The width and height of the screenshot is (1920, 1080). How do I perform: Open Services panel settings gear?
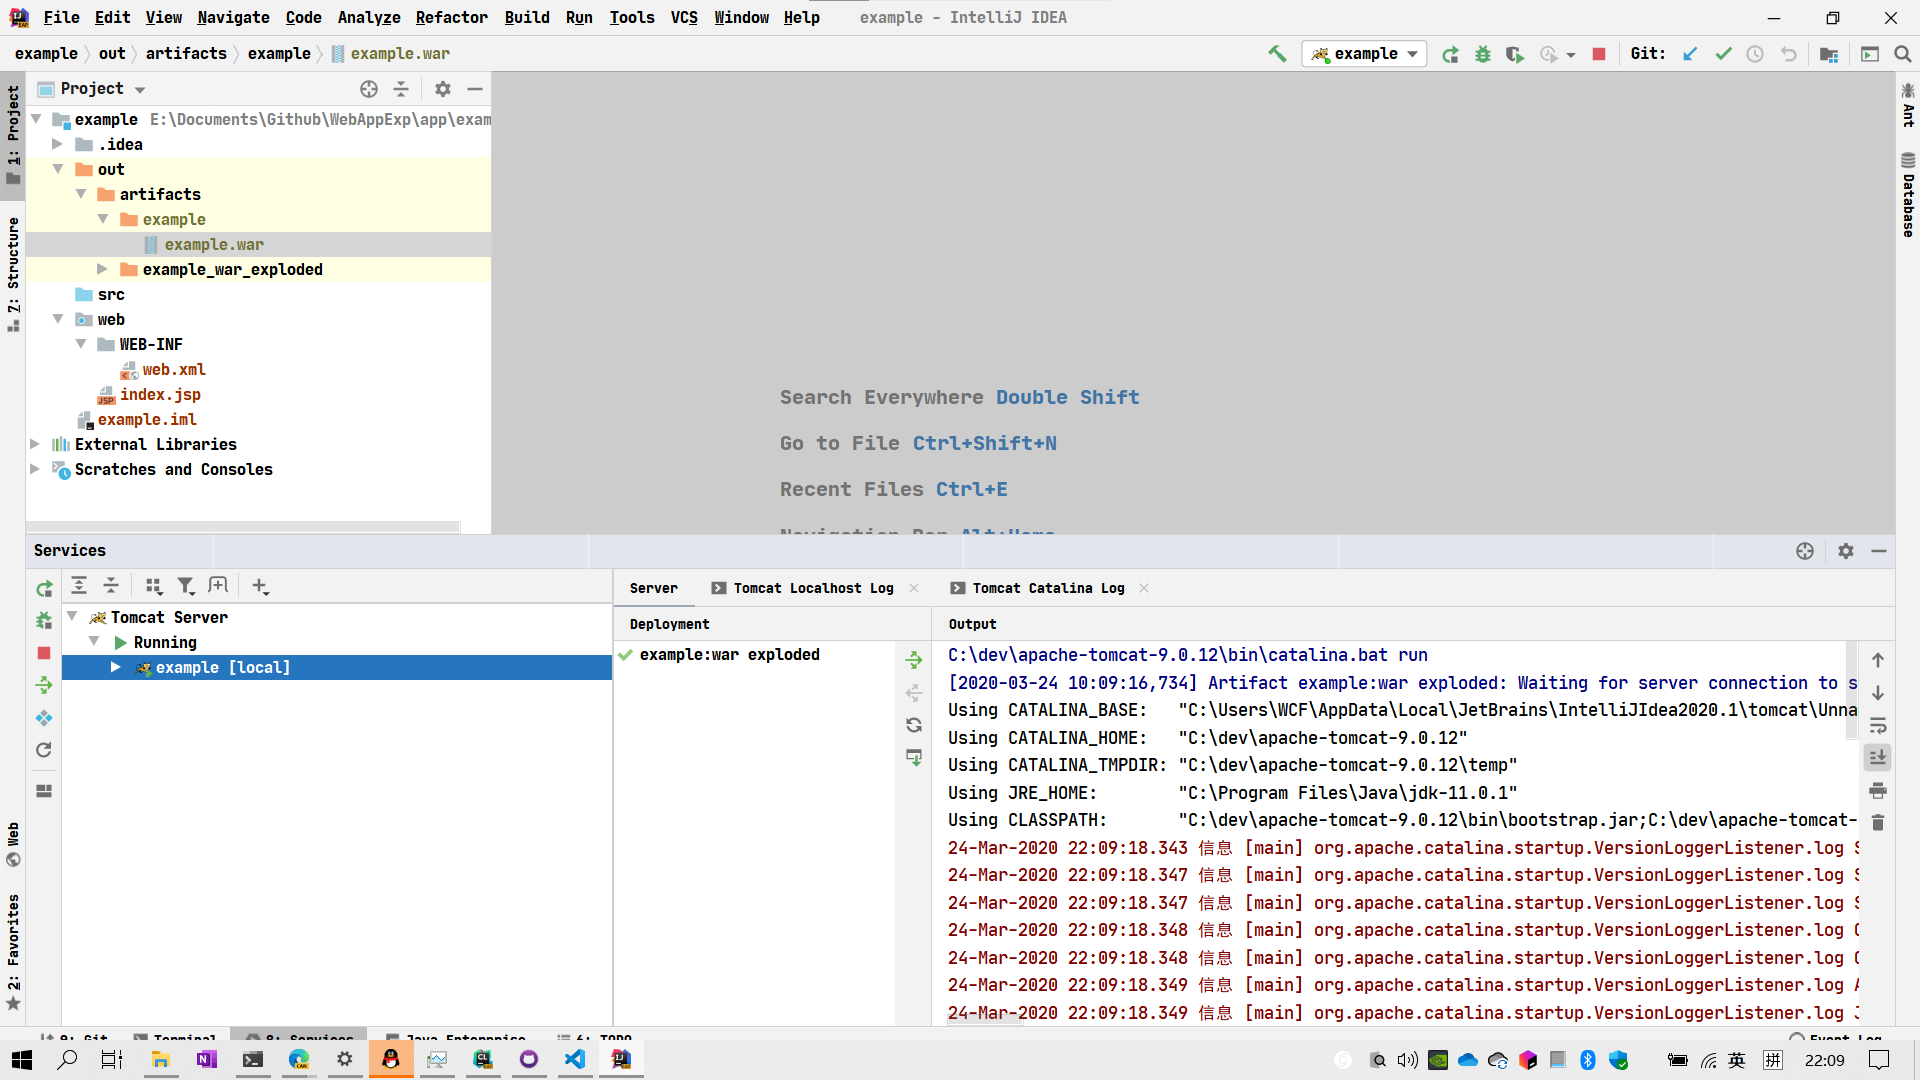pyautogui.click(x=1846, y=551)
